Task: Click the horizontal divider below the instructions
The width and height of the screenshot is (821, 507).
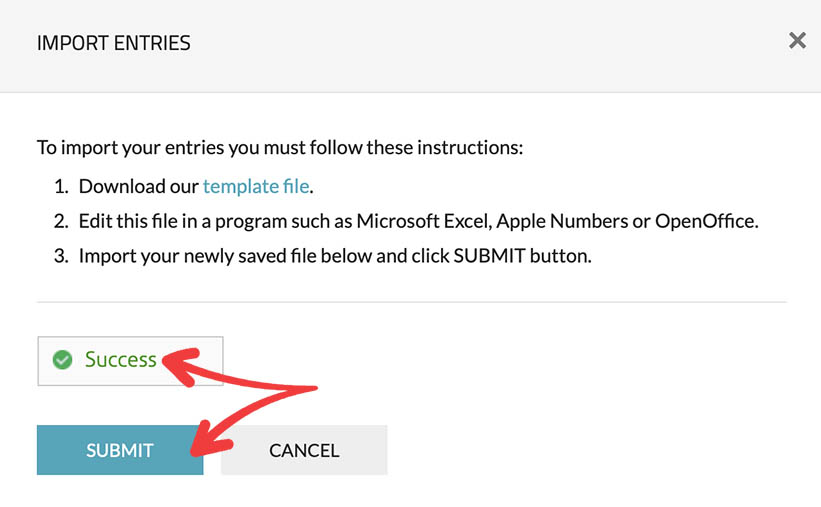Action: pyautogui.click(x=411, y=302)
